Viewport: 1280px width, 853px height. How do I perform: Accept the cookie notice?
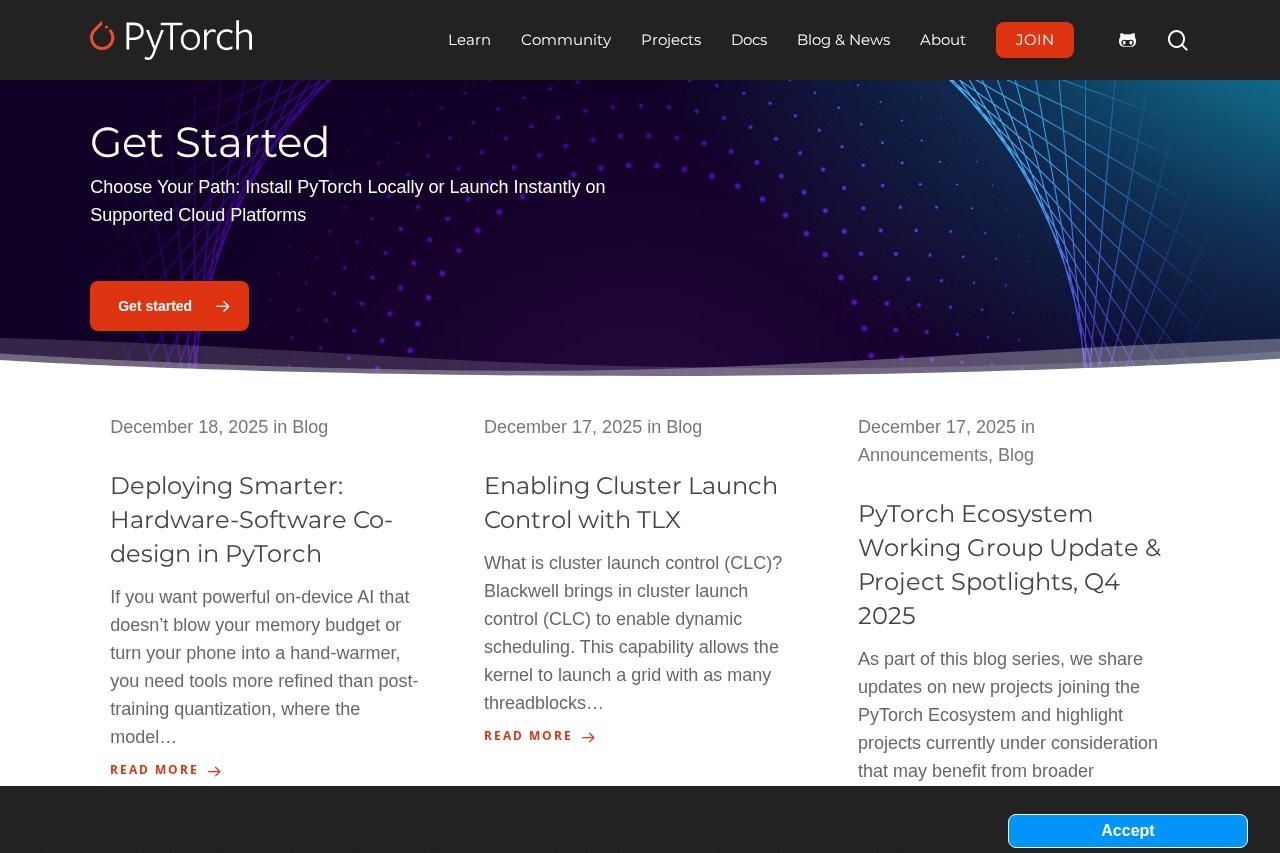click(1127, 830)
